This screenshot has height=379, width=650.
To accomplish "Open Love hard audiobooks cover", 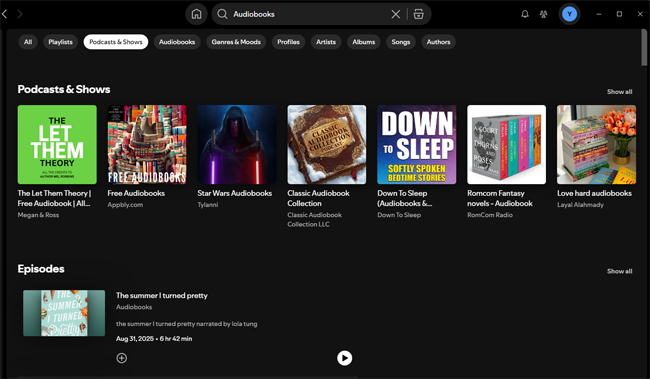I will click(597, 144).
